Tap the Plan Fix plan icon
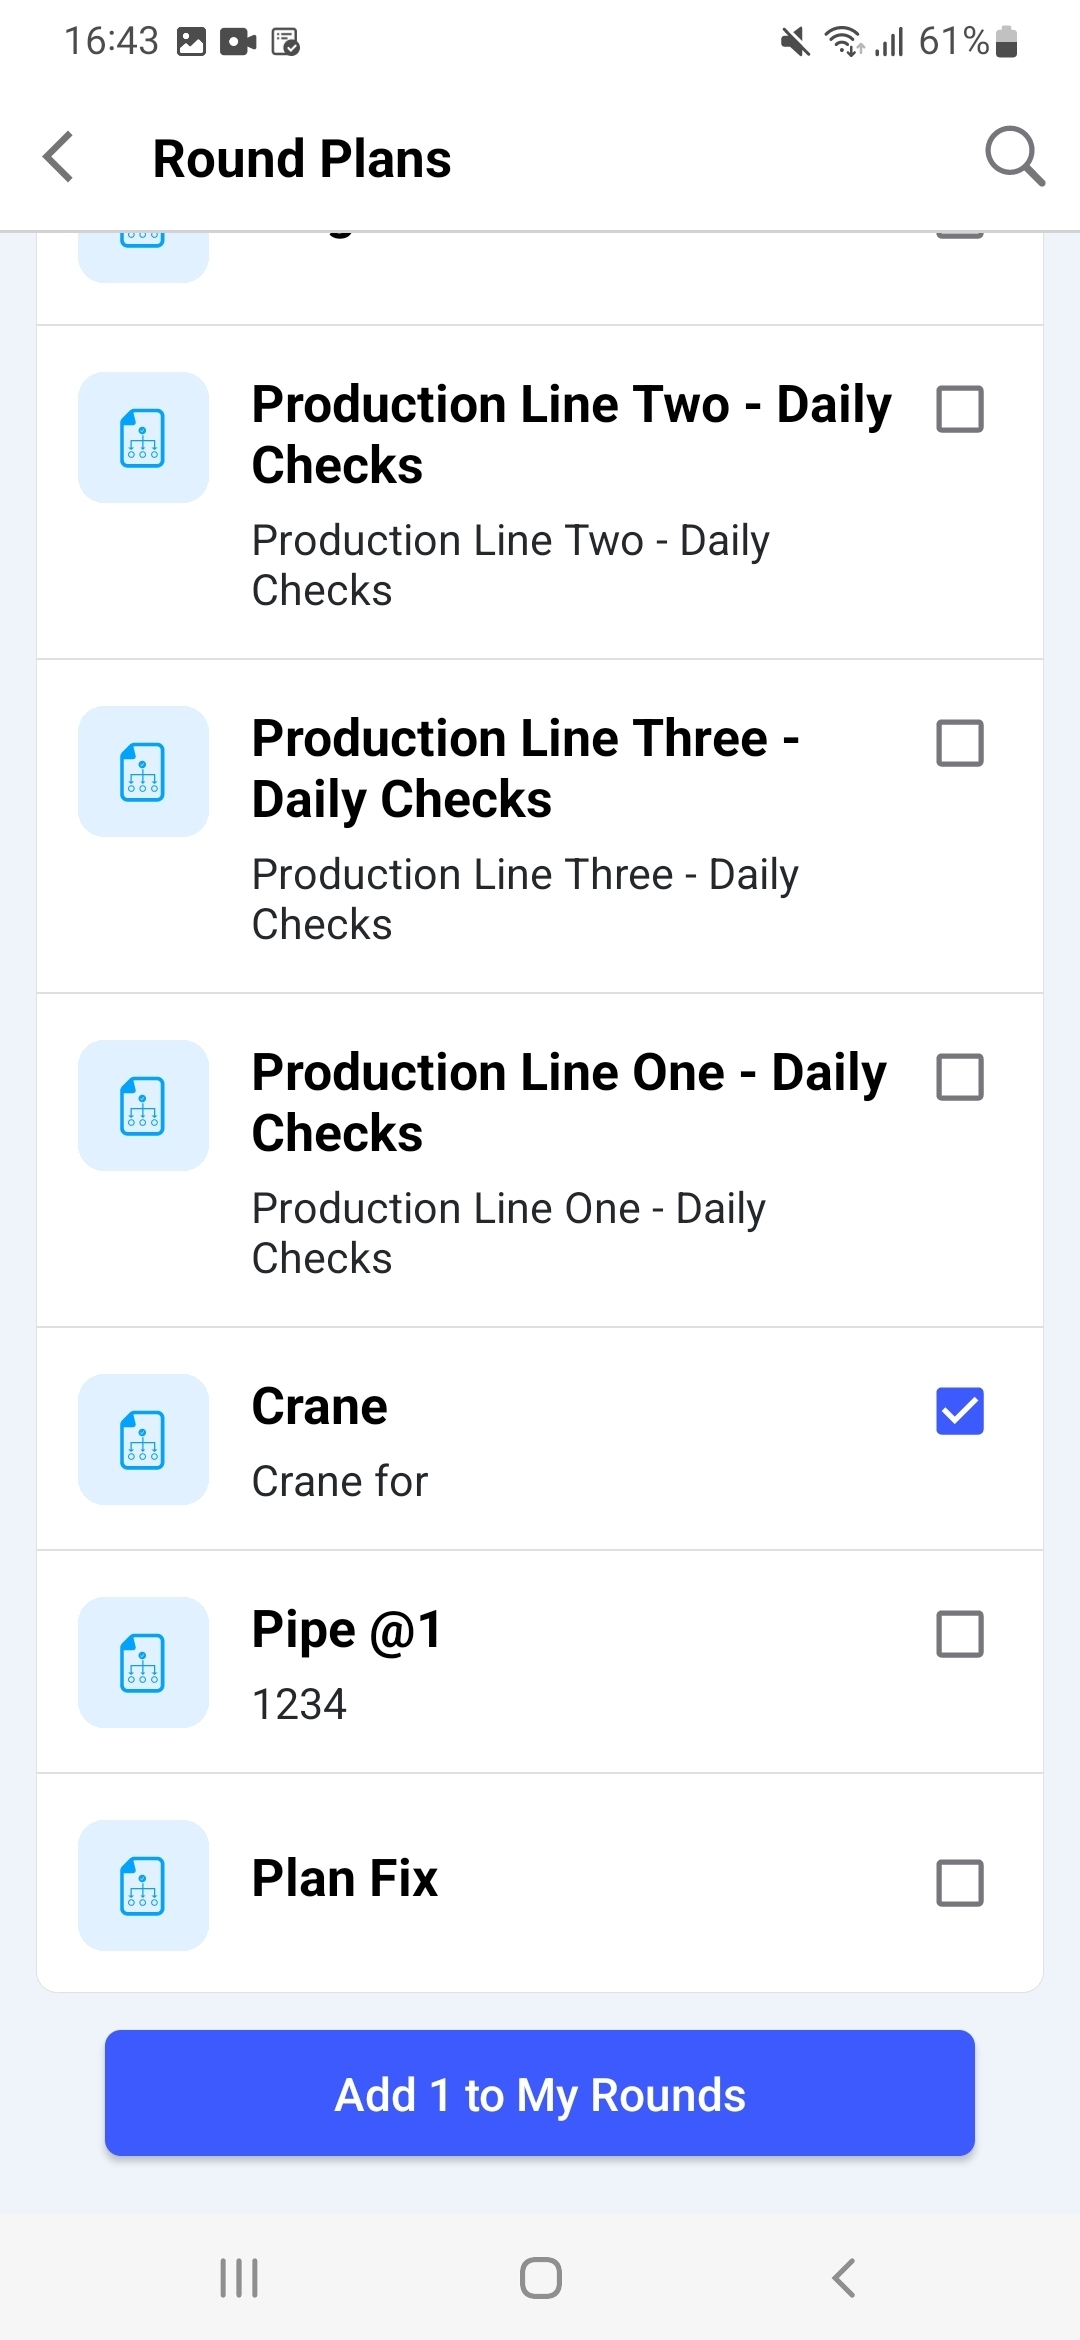The image size is (1080, 2340). 143,1886
